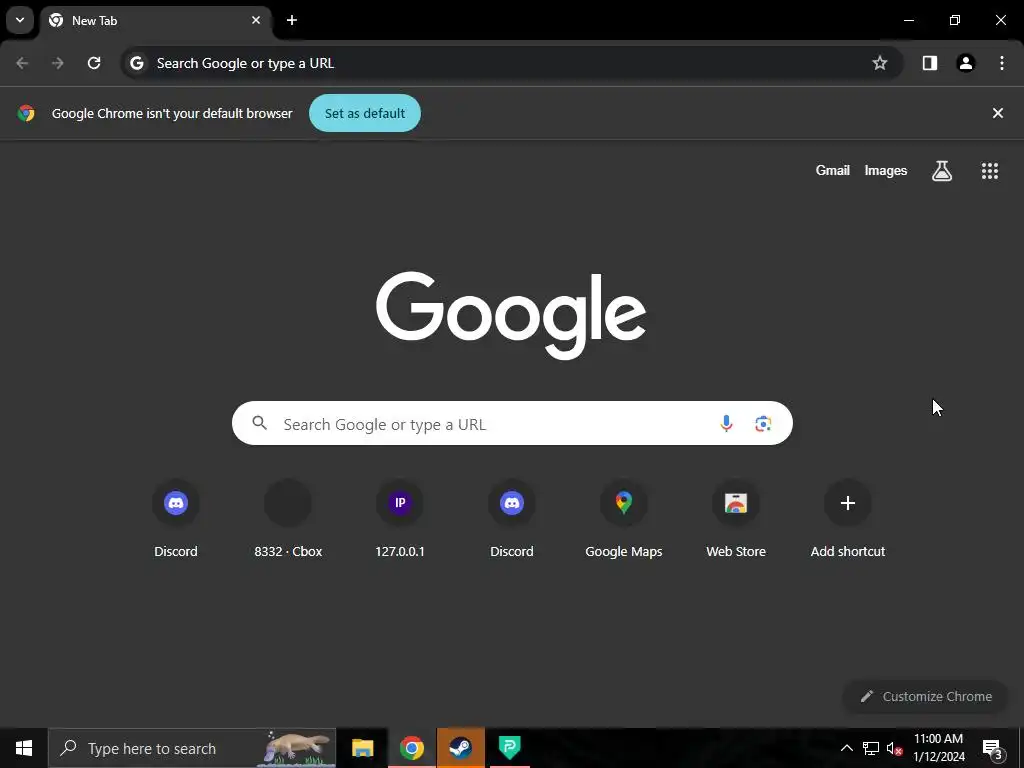Go forward with the forward arrow
1024x768 pixels.
pos(58,63)
